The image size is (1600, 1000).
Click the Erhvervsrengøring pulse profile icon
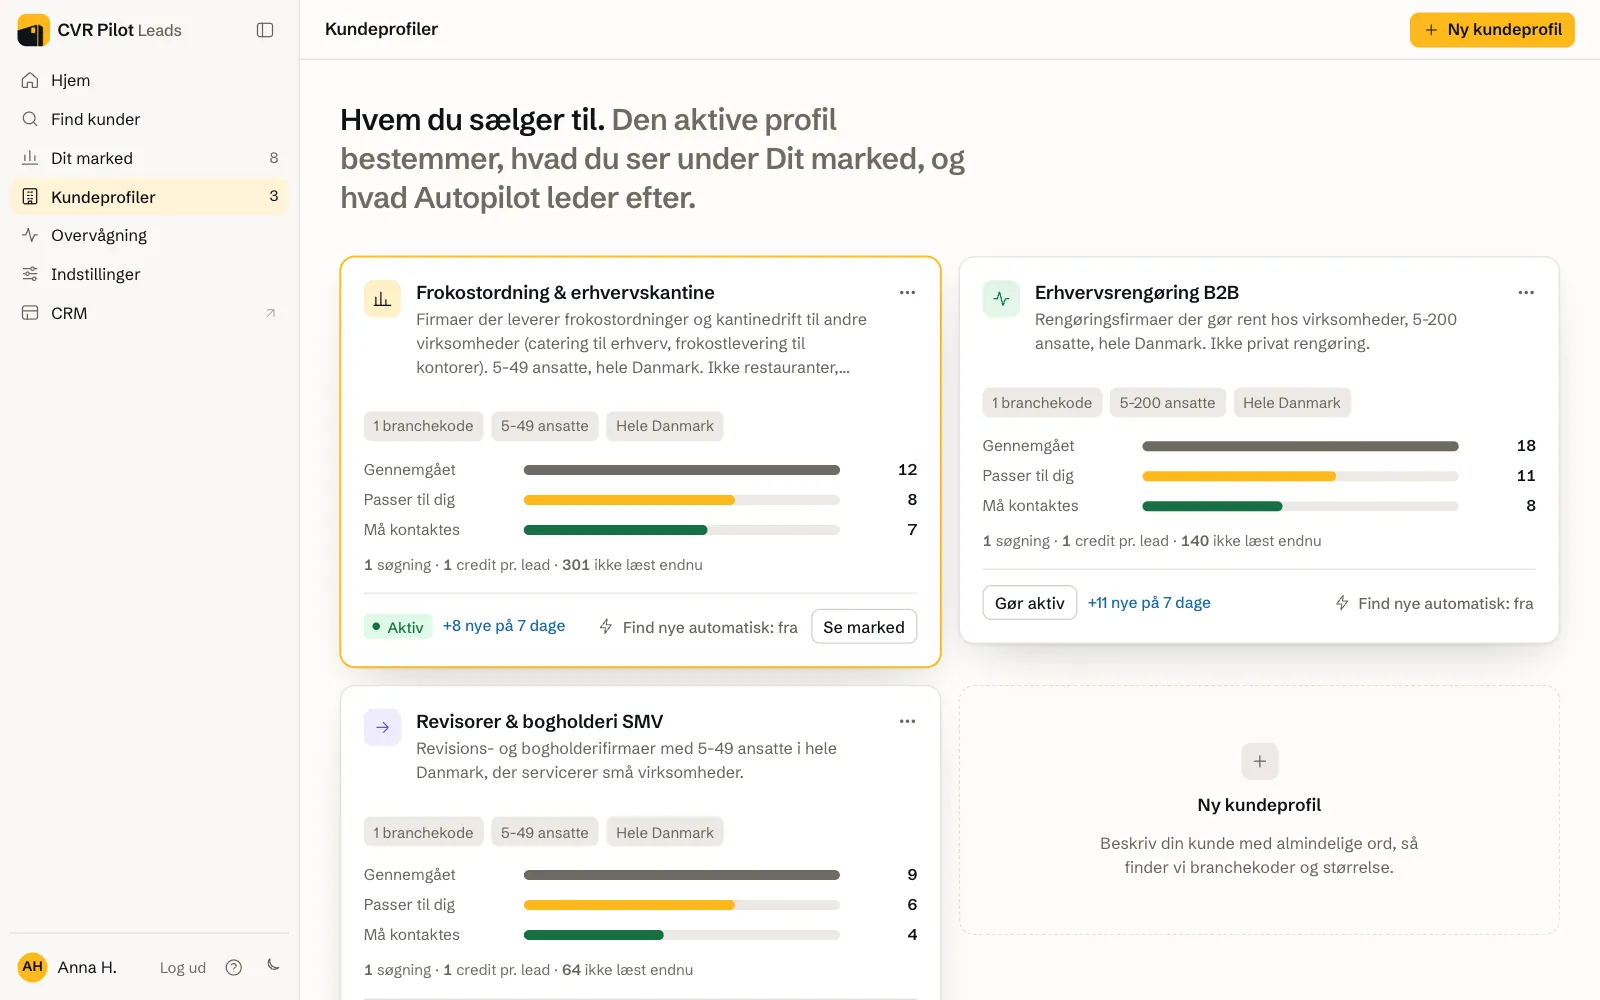coord(1001,299)
